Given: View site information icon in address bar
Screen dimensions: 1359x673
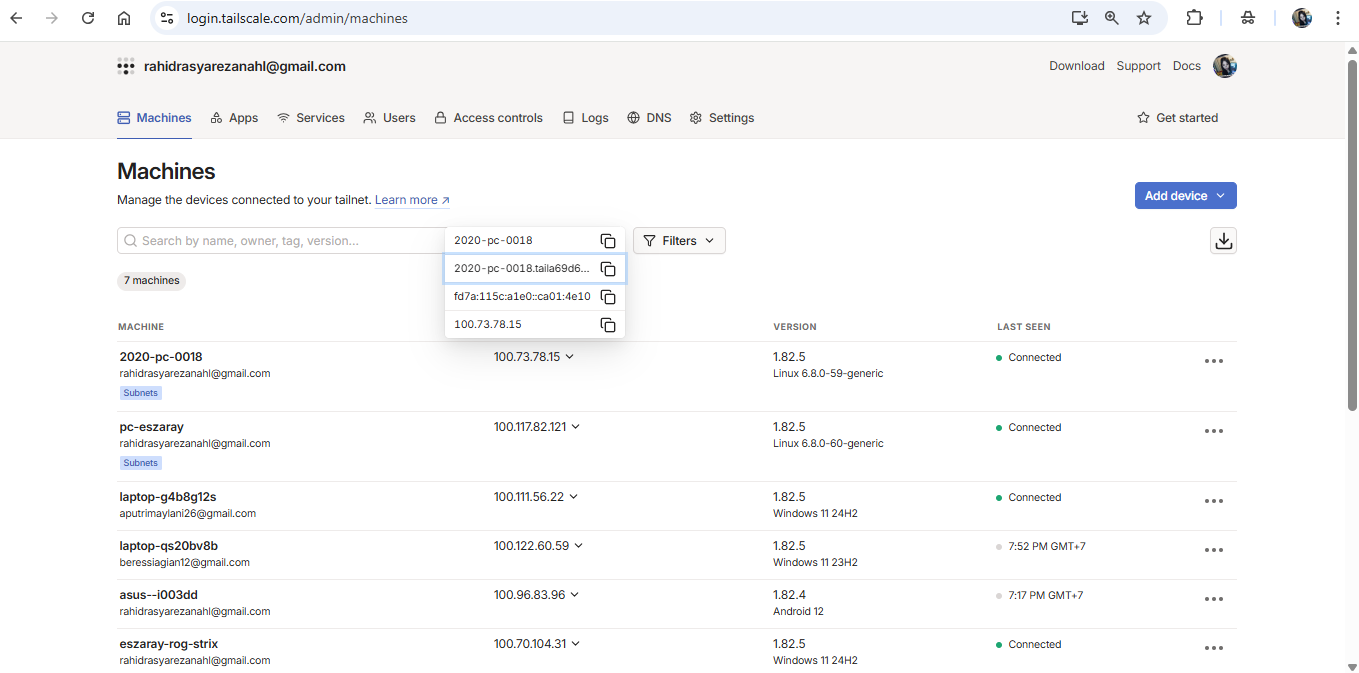Looking at the screenshot, I should [167, 18].
